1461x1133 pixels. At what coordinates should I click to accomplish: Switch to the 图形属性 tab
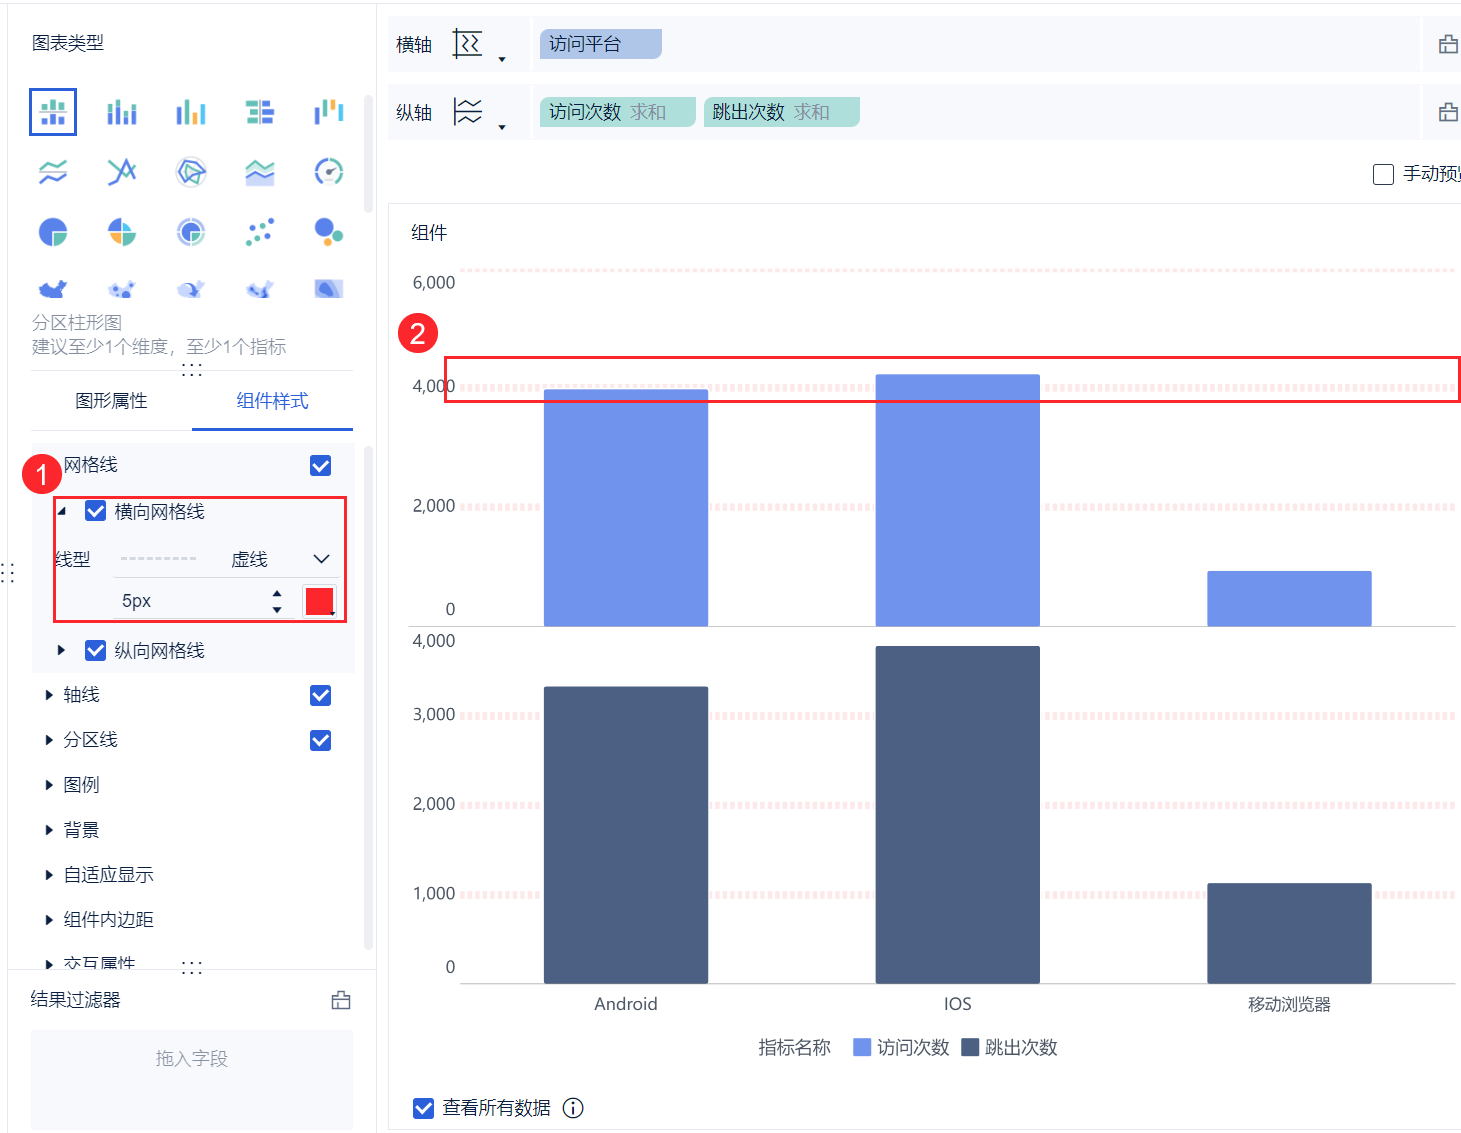click(x=111, y=401)
